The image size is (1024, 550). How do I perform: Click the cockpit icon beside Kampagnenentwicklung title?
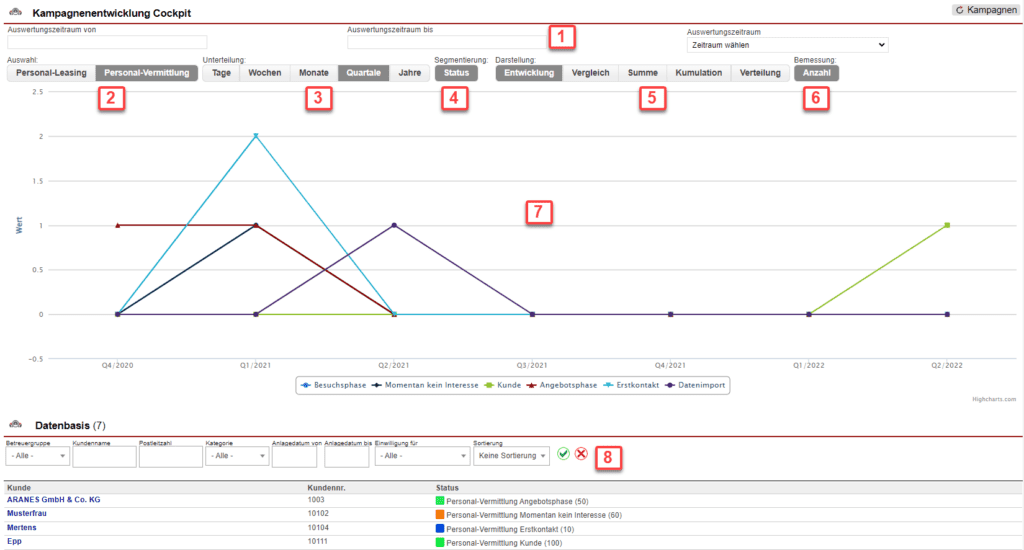pos(14,13)
